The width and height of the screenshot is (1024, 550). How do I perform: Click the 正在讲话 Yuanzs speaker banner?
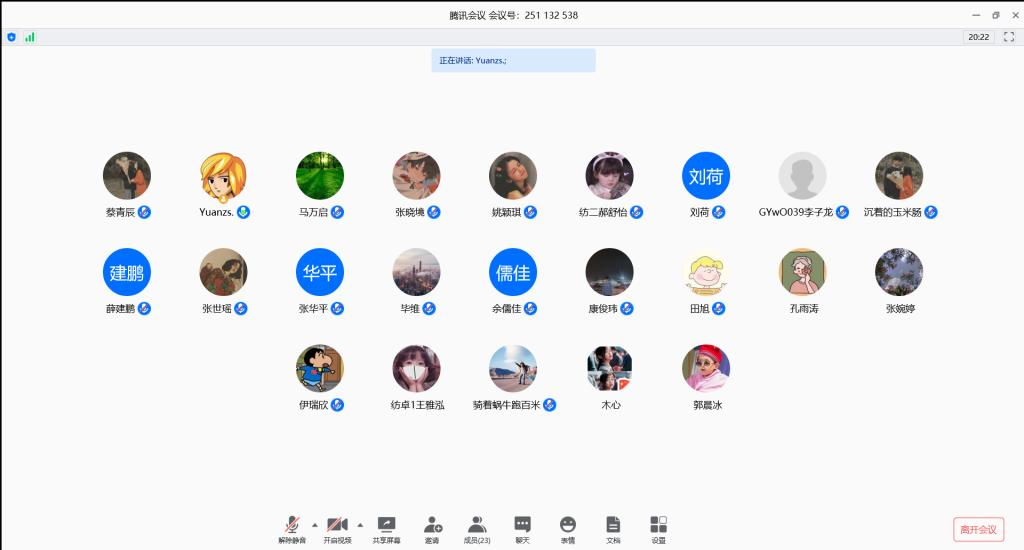click(513, 60)
